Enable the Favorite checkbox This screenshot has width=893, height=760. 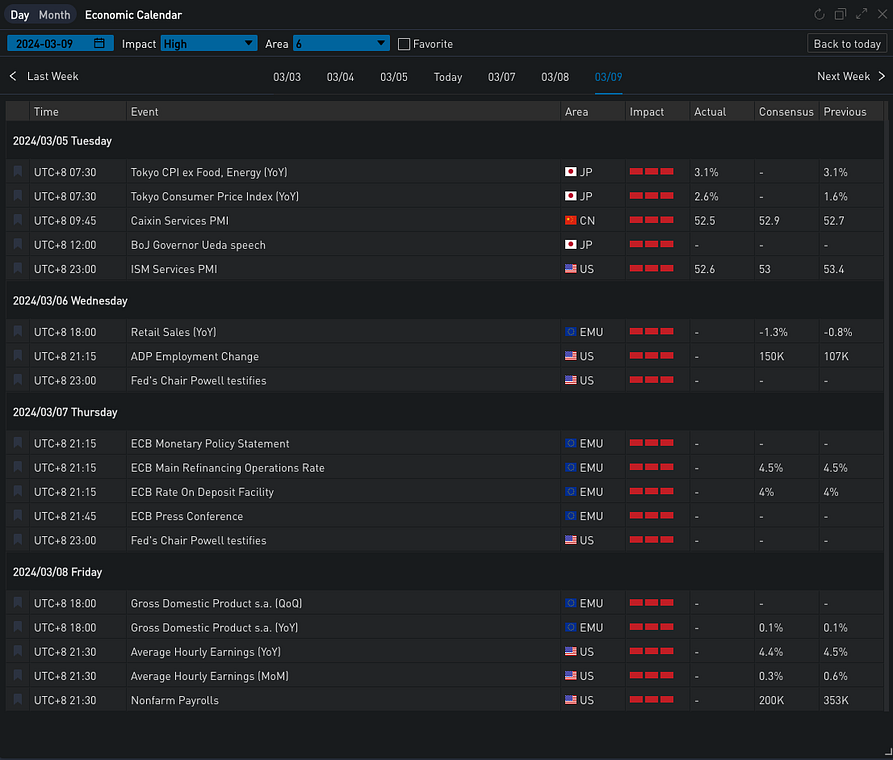click(x=404, y=44)
